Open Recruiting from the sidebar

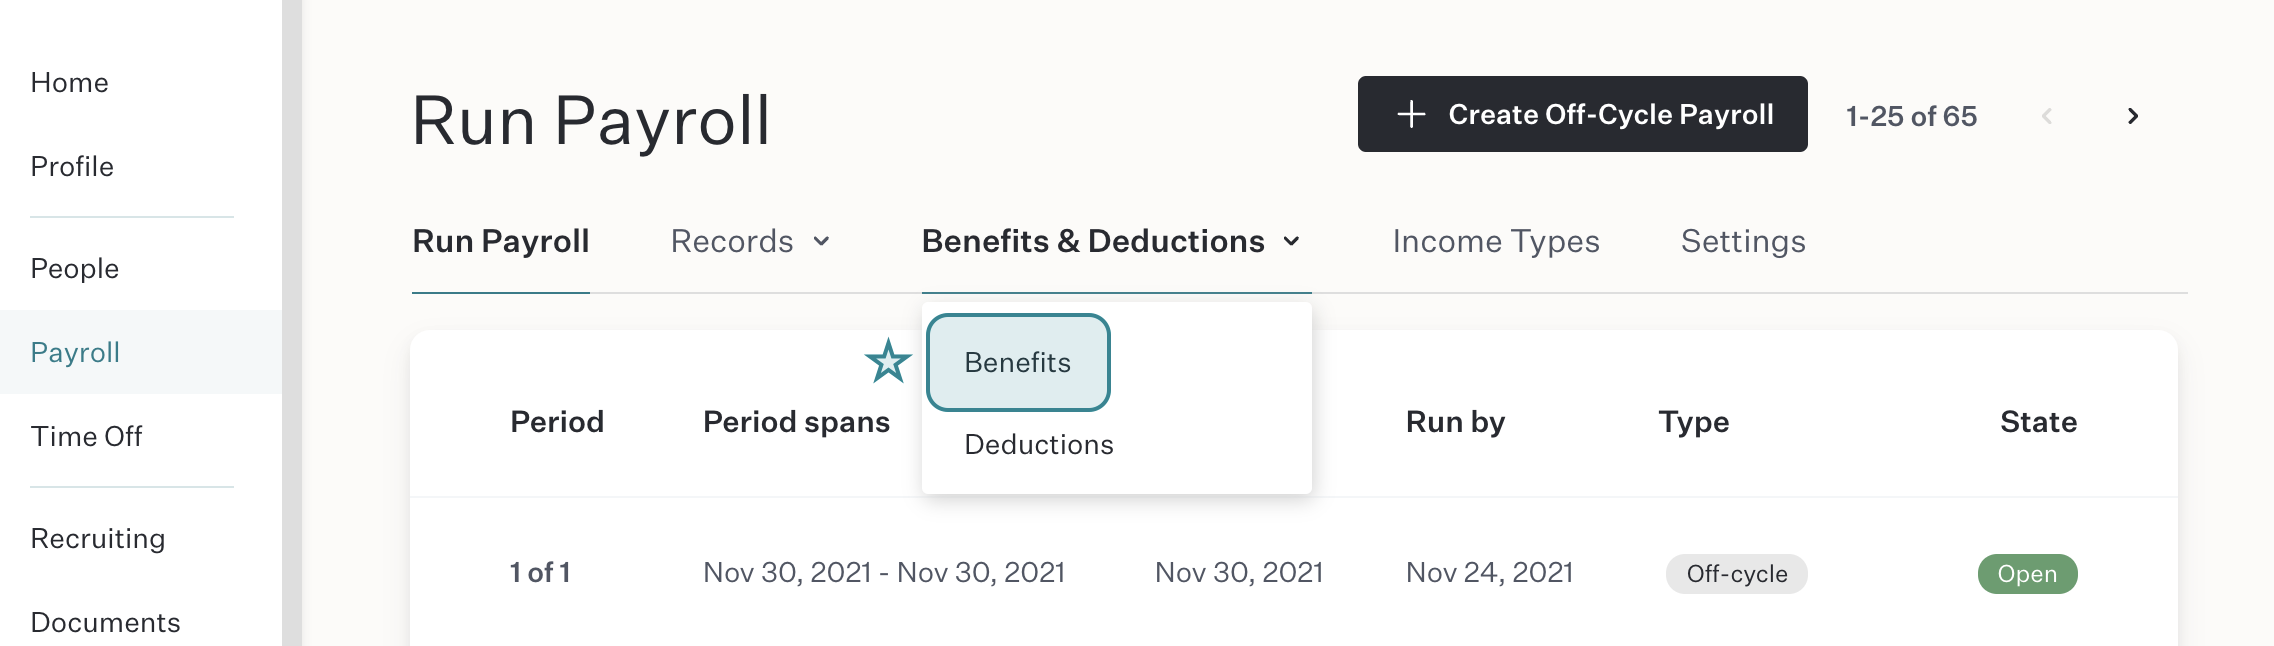pyautogui.click(x=98, y=538)
